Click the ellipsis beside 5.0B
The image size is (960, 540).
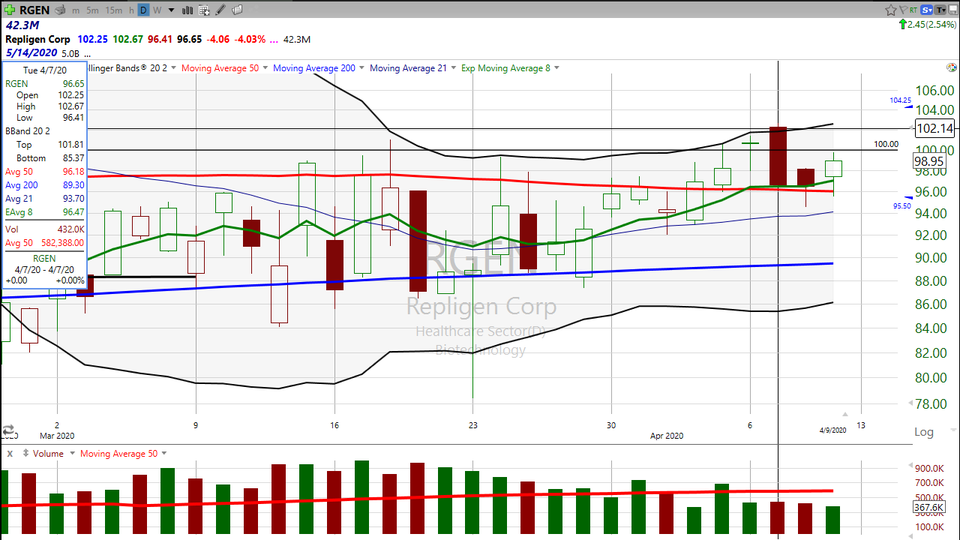tap(88, 54)
